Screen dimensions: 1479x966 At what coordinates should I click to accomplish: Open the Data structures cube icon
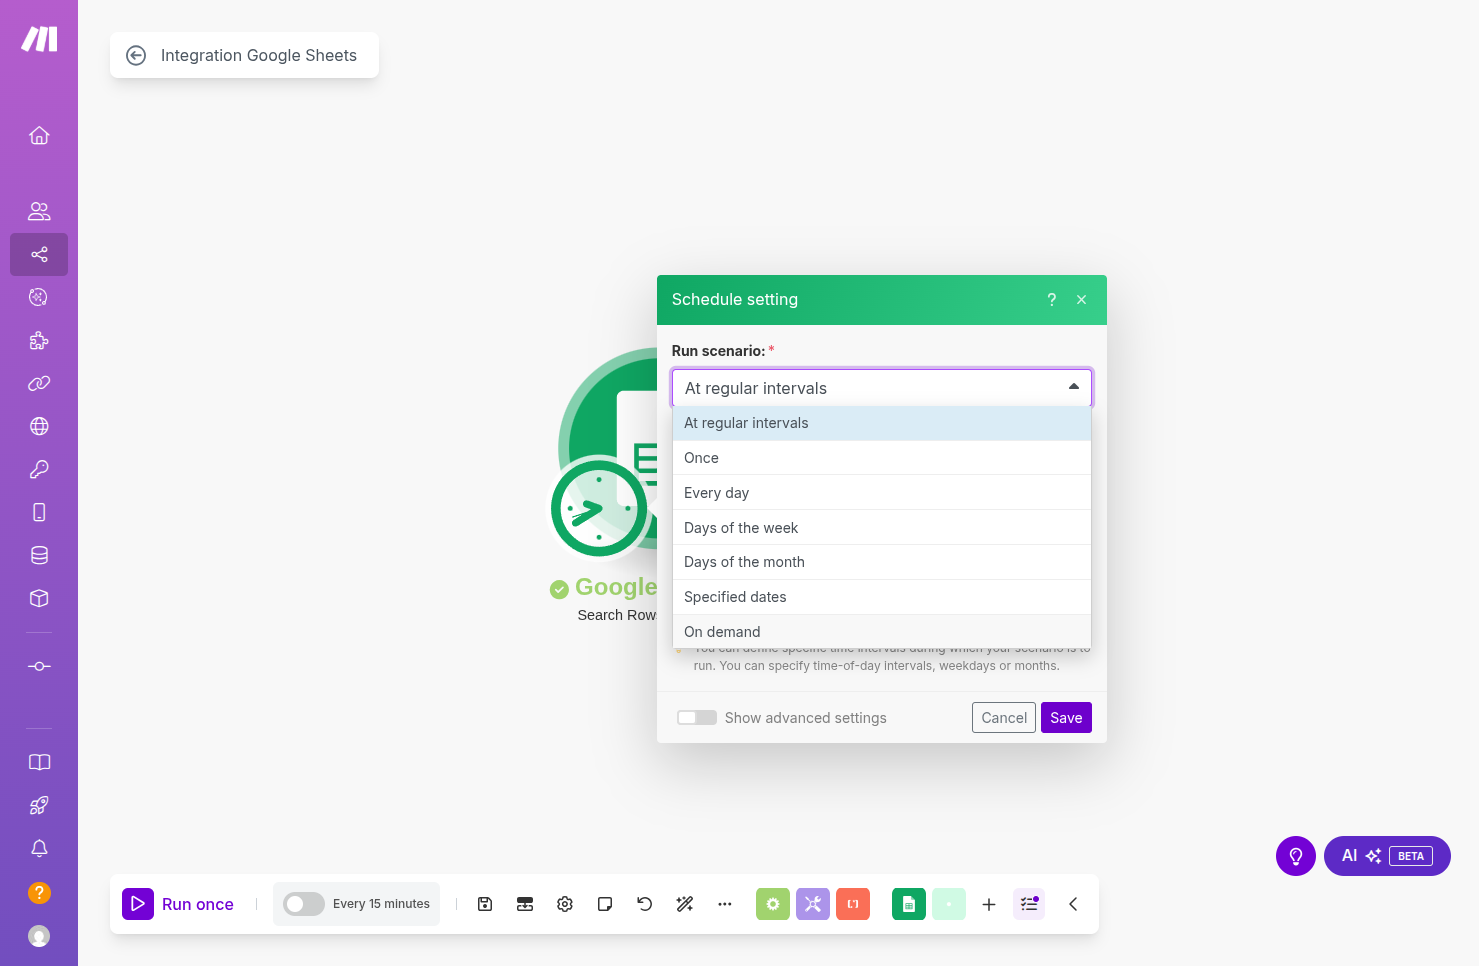point(39,598)
